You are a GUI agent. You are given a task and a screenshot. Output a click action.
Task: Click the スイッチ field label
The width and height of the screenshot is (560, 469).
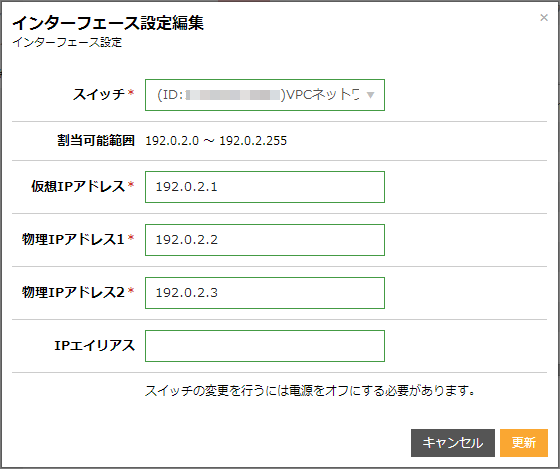[99, 95]
